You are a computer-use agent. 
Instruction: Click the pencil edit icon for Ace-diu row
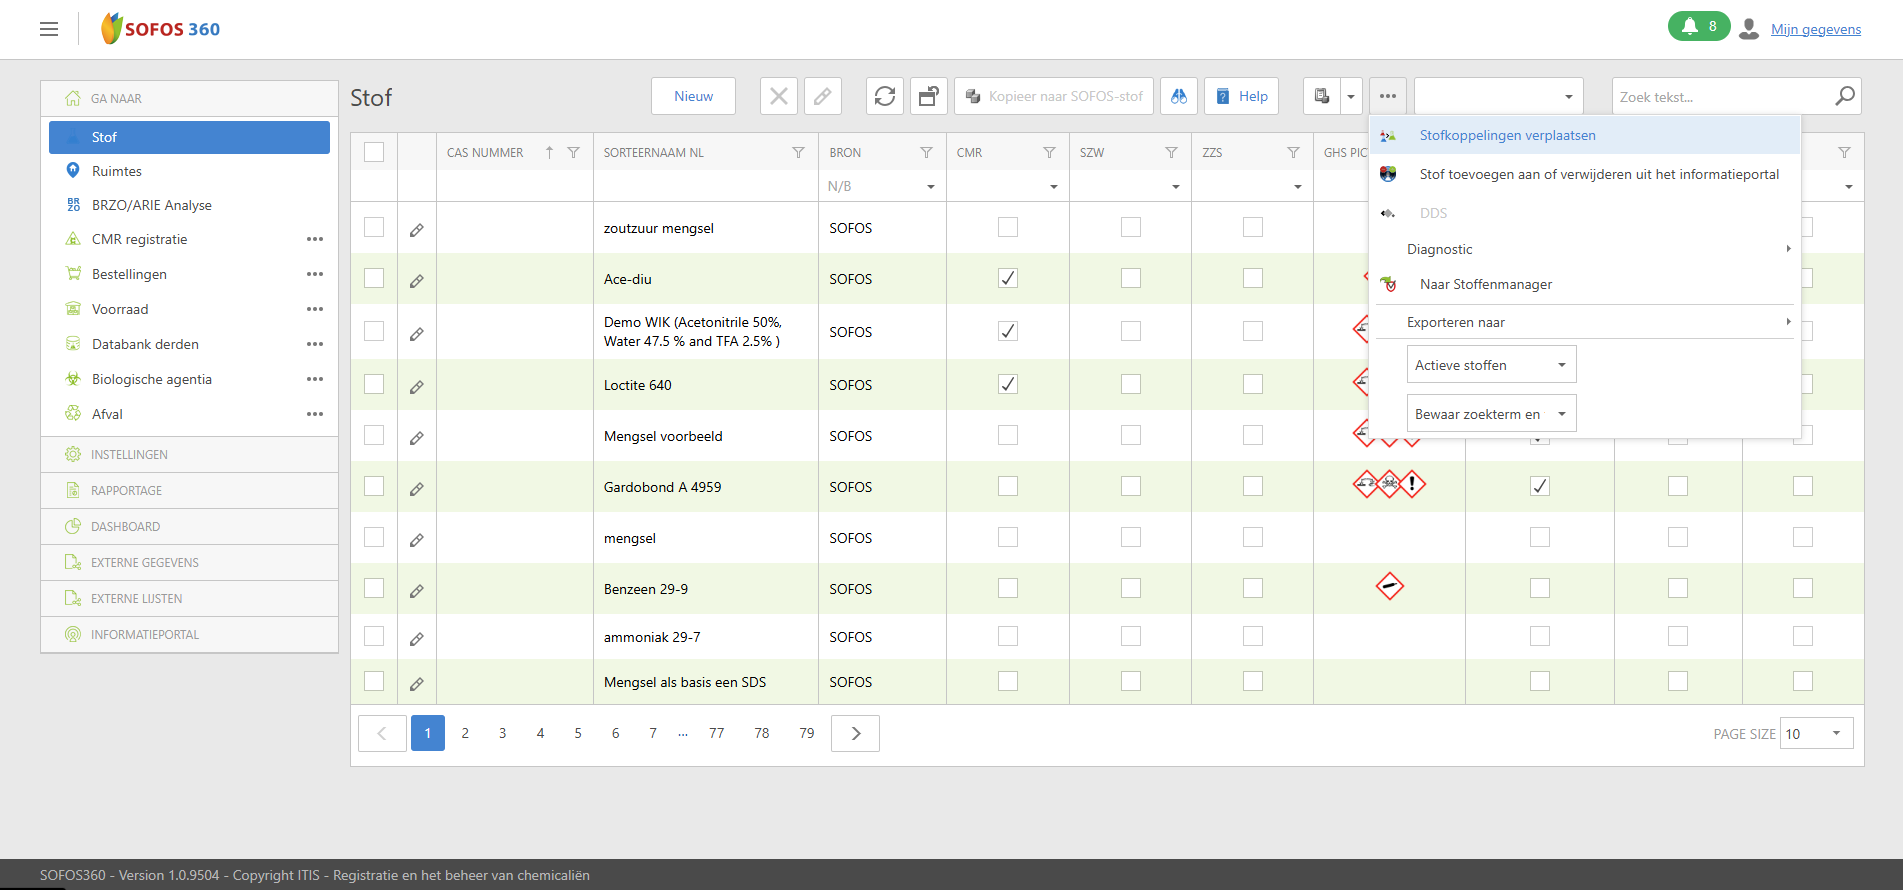[417, 281]
